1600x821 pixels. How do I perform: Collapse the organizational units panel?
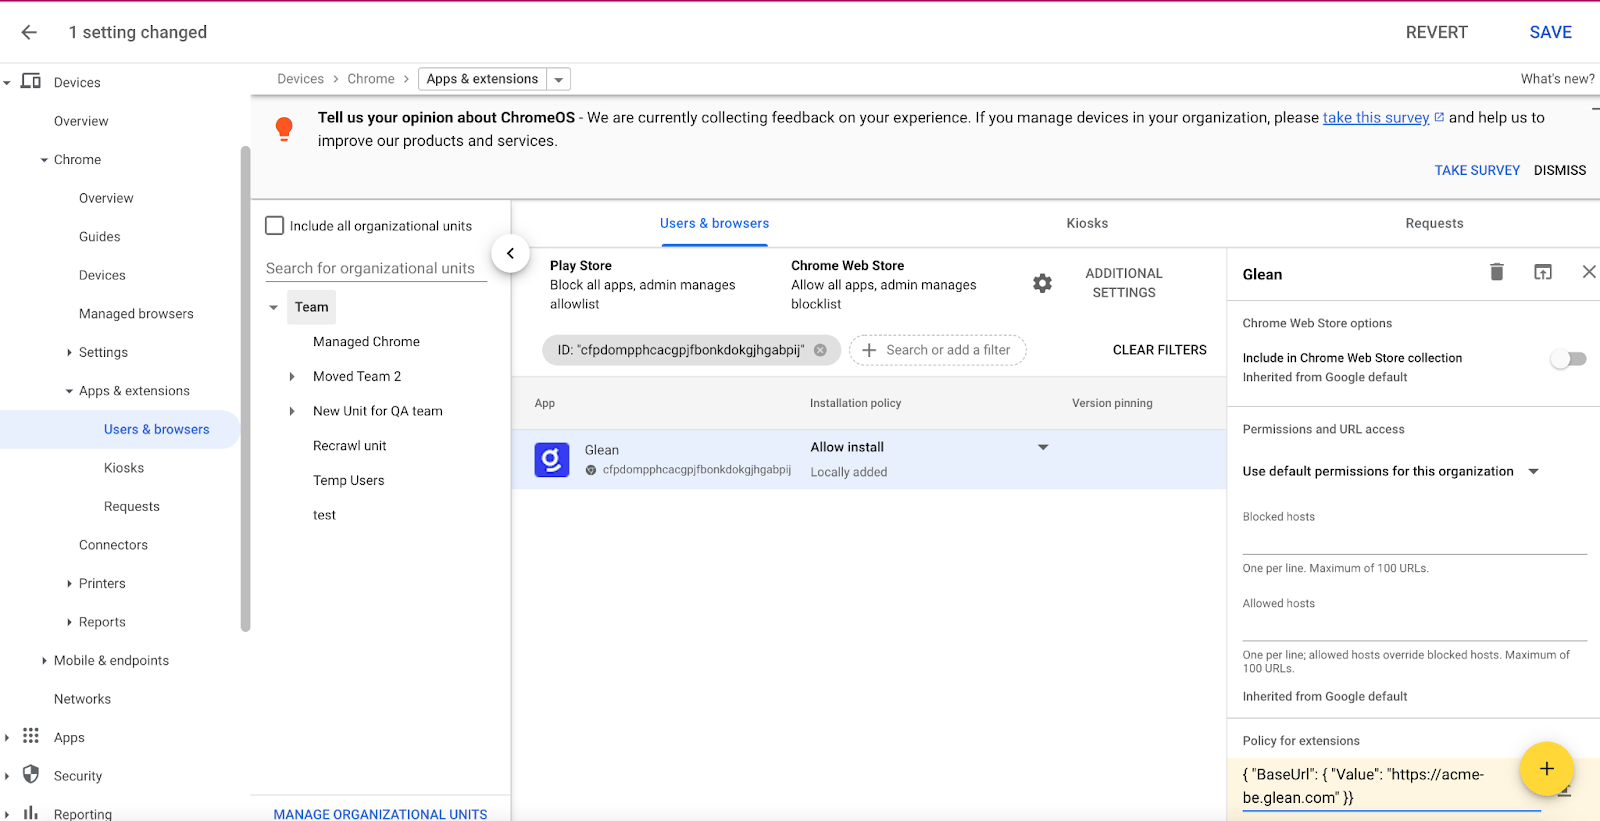pos(510,253)
